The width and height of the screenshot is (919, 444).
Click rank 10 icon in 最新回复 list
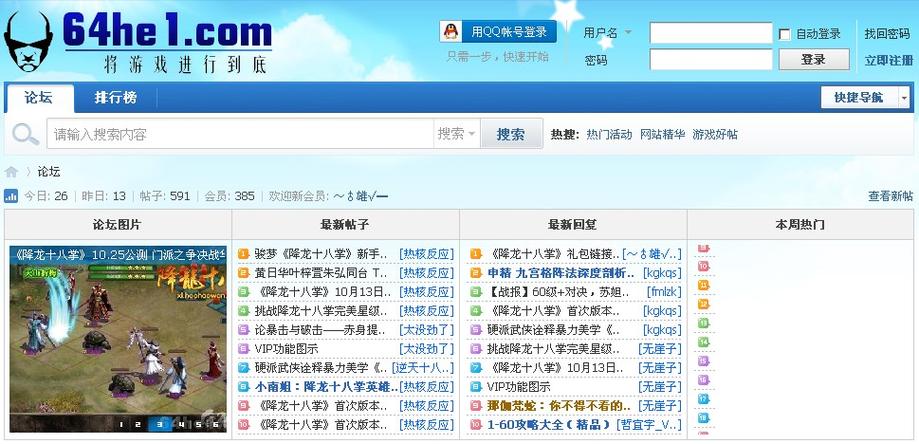(474, 425)
